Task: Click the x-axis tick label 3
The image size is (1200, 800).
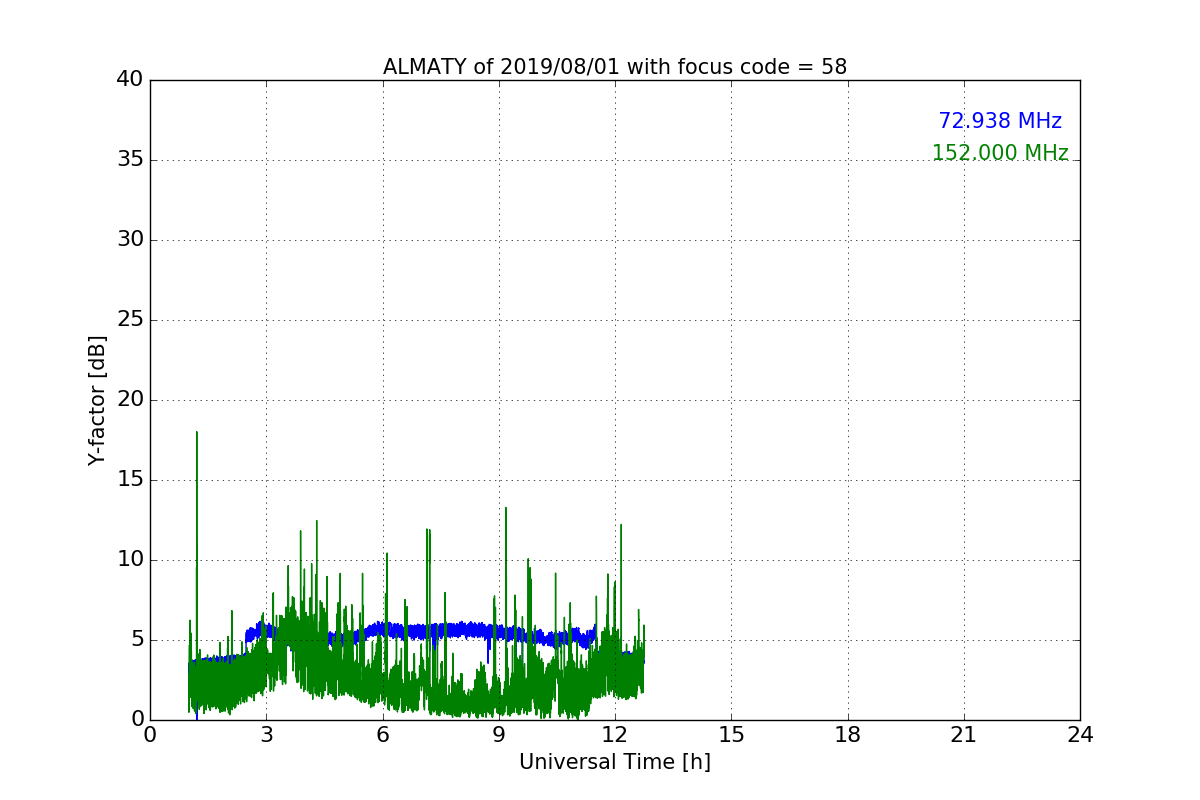Action: (266, 735)
